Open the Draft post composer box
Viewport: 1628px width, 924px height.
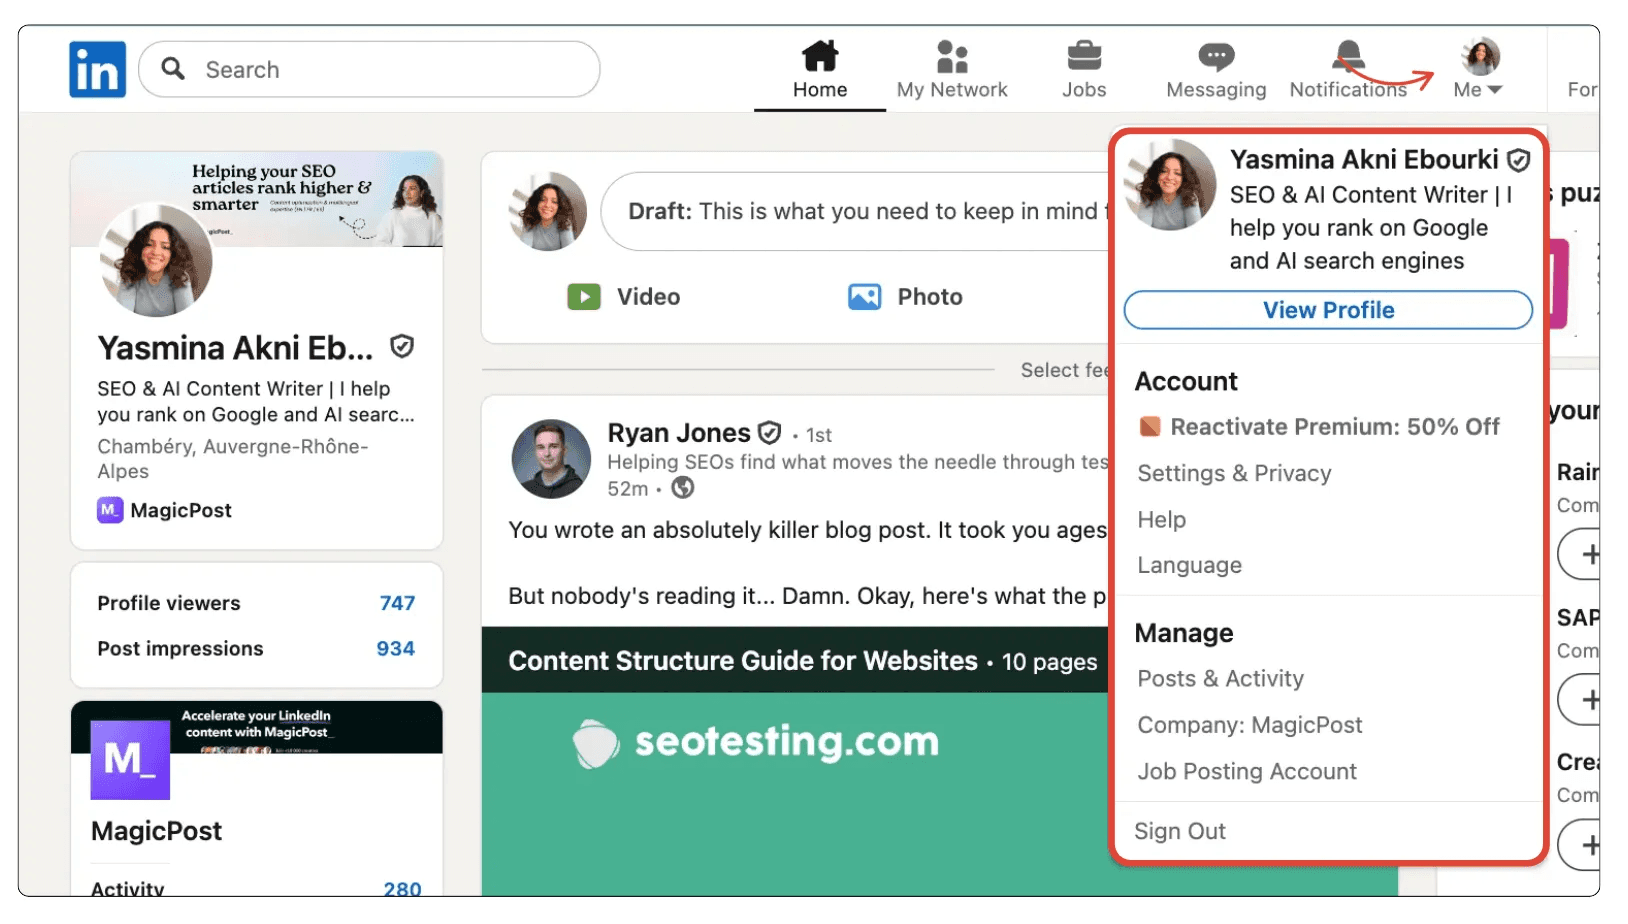click(856, 211)
